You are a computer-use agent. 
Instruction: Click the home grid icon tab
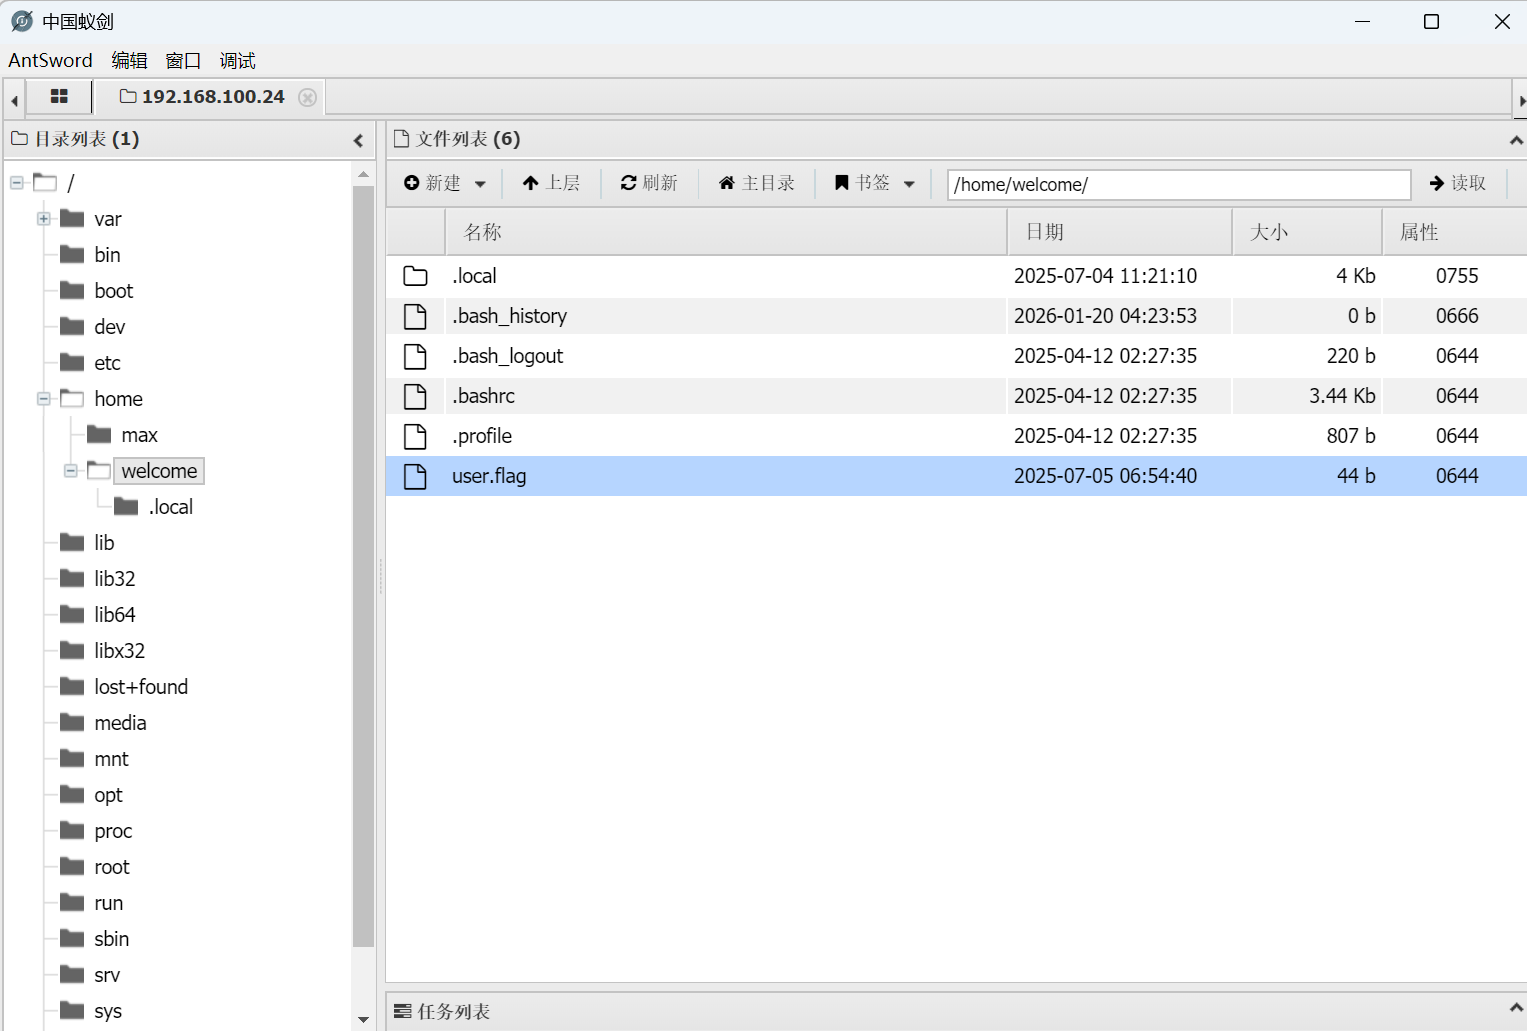point(59,97)
